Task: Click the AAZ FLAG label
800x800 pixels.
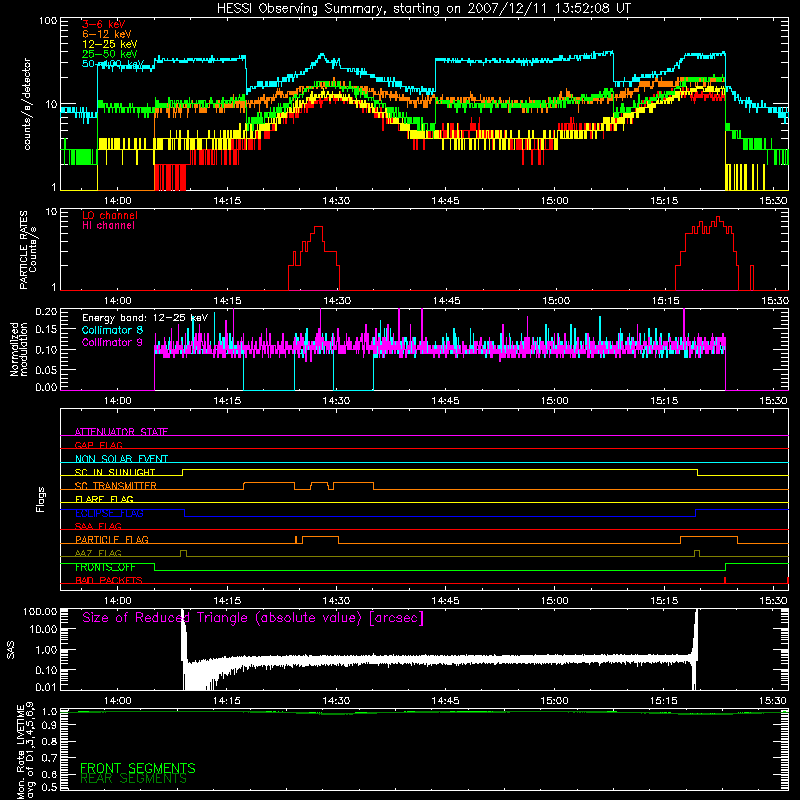Action: pos(98,553)
